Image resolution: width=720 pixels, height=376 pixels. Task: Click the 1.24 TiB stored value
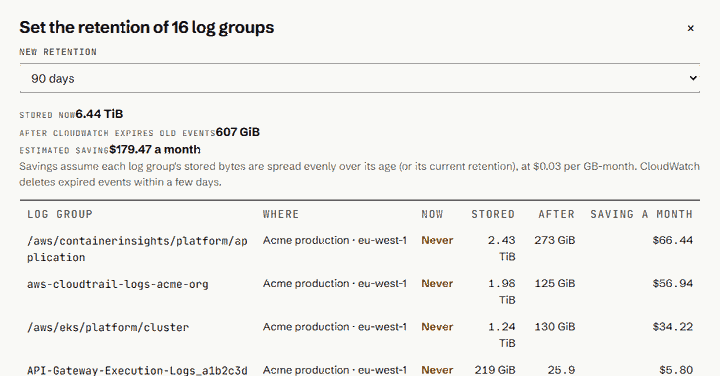501,335
